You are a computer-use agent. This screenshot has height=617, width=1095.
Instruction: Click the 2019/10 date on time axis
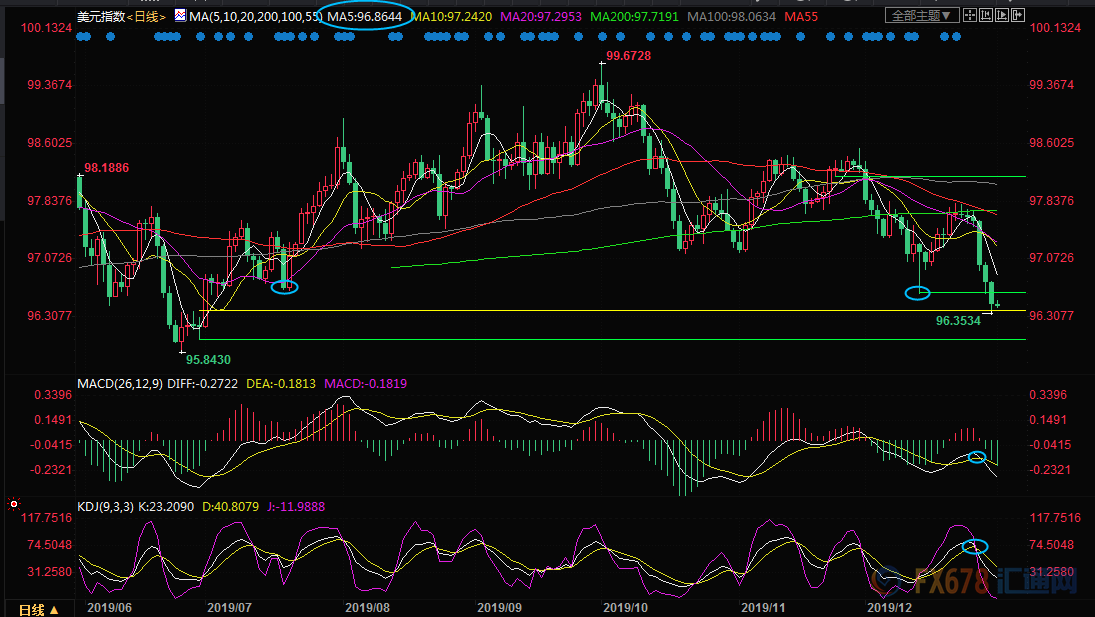tap(628, 607)
